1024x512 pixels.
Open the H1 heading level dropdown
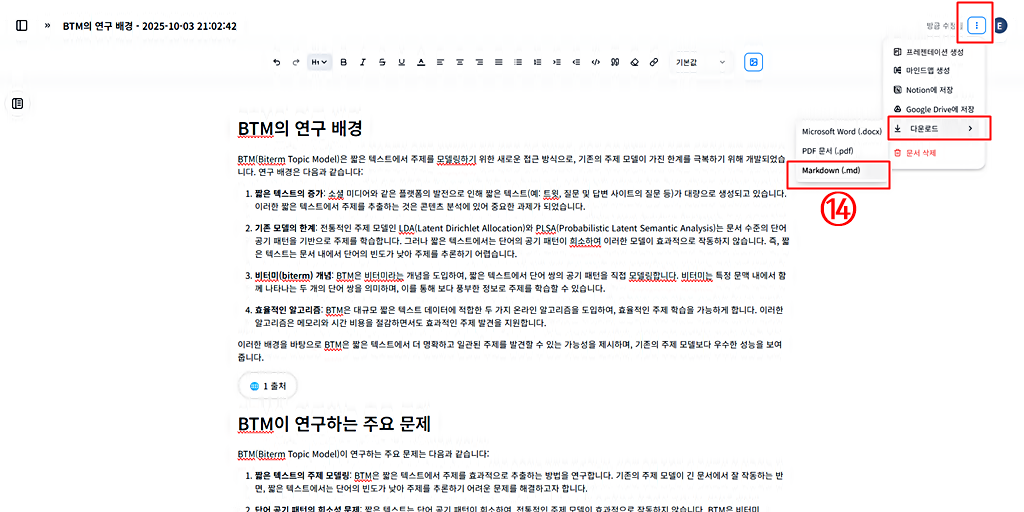[319, 62]
